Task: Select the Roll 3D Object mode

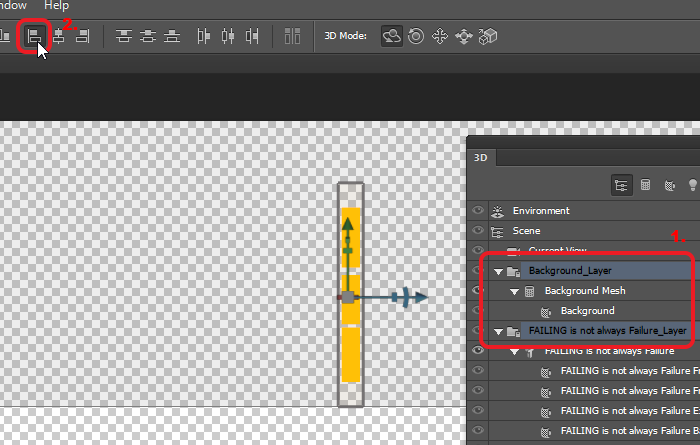Action: pos(416,36)
